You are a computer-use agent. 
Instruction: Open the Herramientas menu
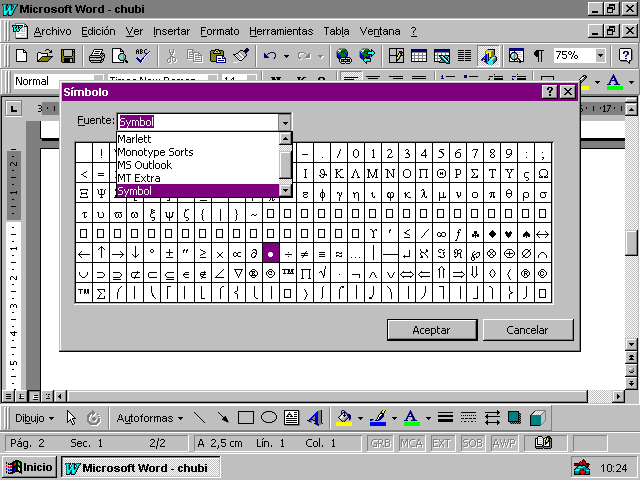click(x=281, y=31)
